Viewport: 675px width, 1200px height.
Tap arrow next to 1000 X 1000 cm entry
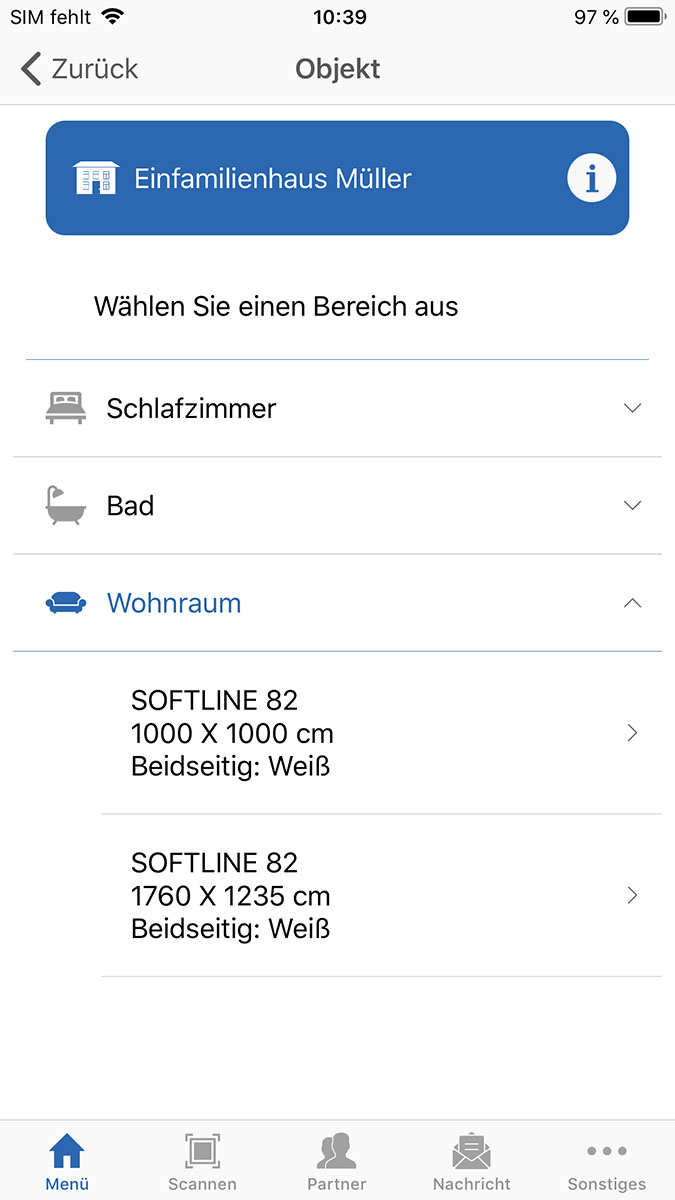pos(632,733)
